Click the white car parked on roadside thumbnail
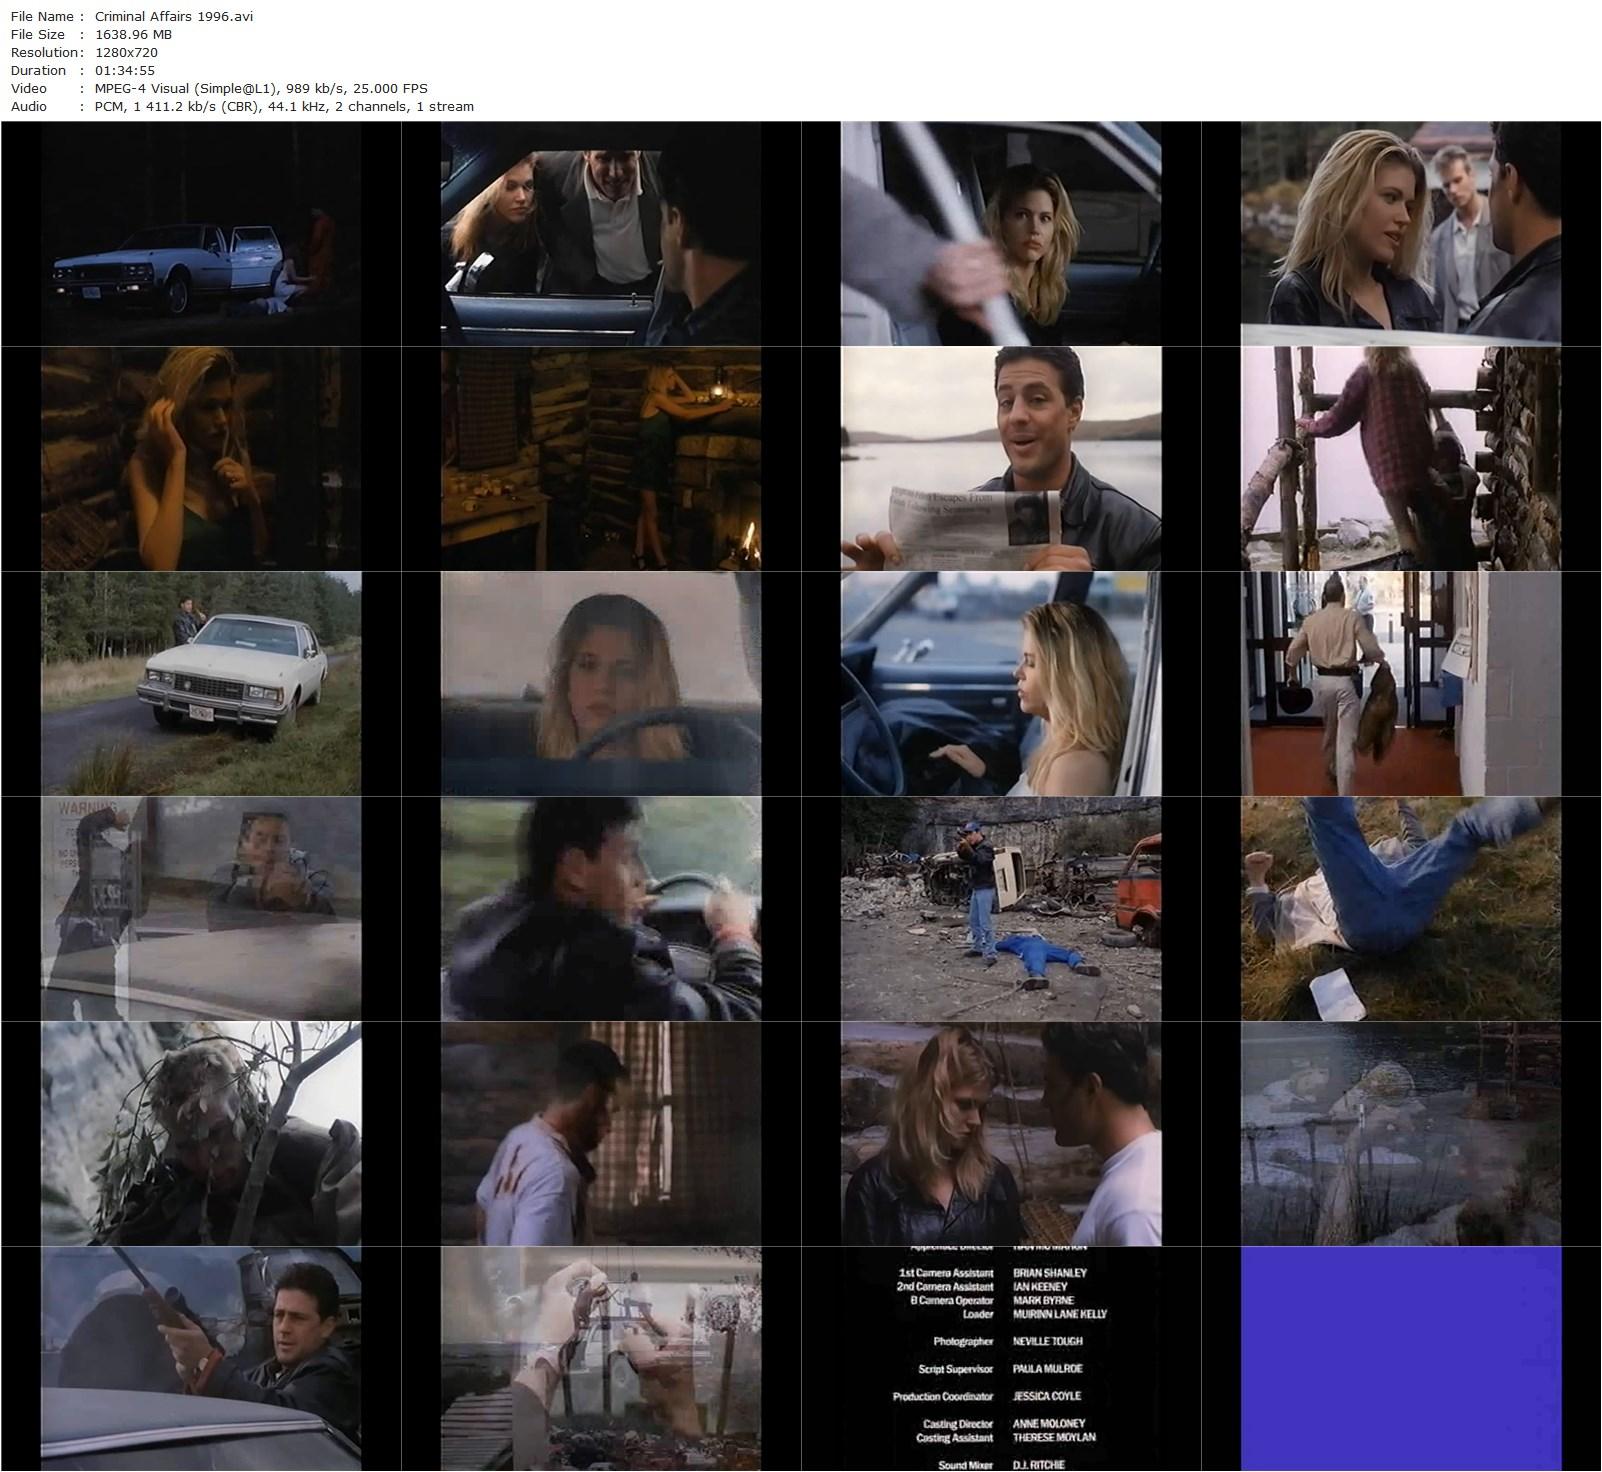Screen dimensions: 1602x1472 tap(201, 684)
